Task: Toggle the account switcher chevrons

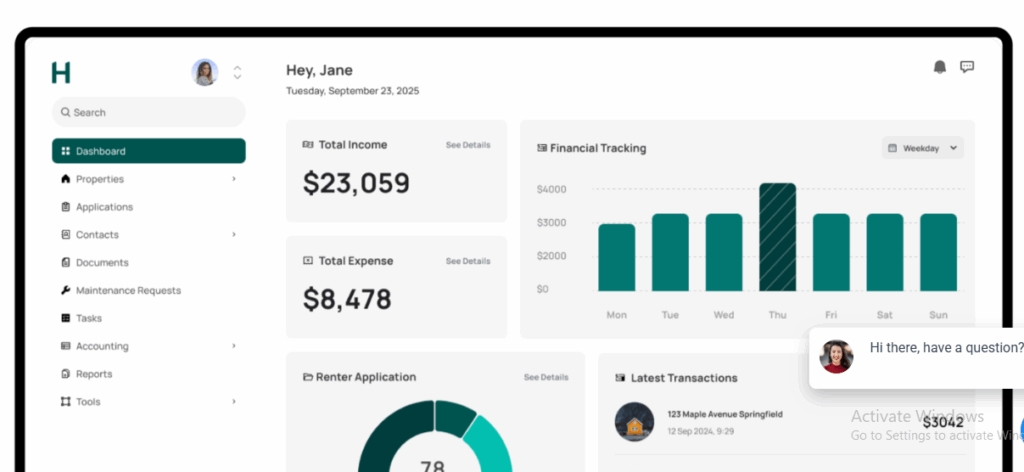Action: 238,72
